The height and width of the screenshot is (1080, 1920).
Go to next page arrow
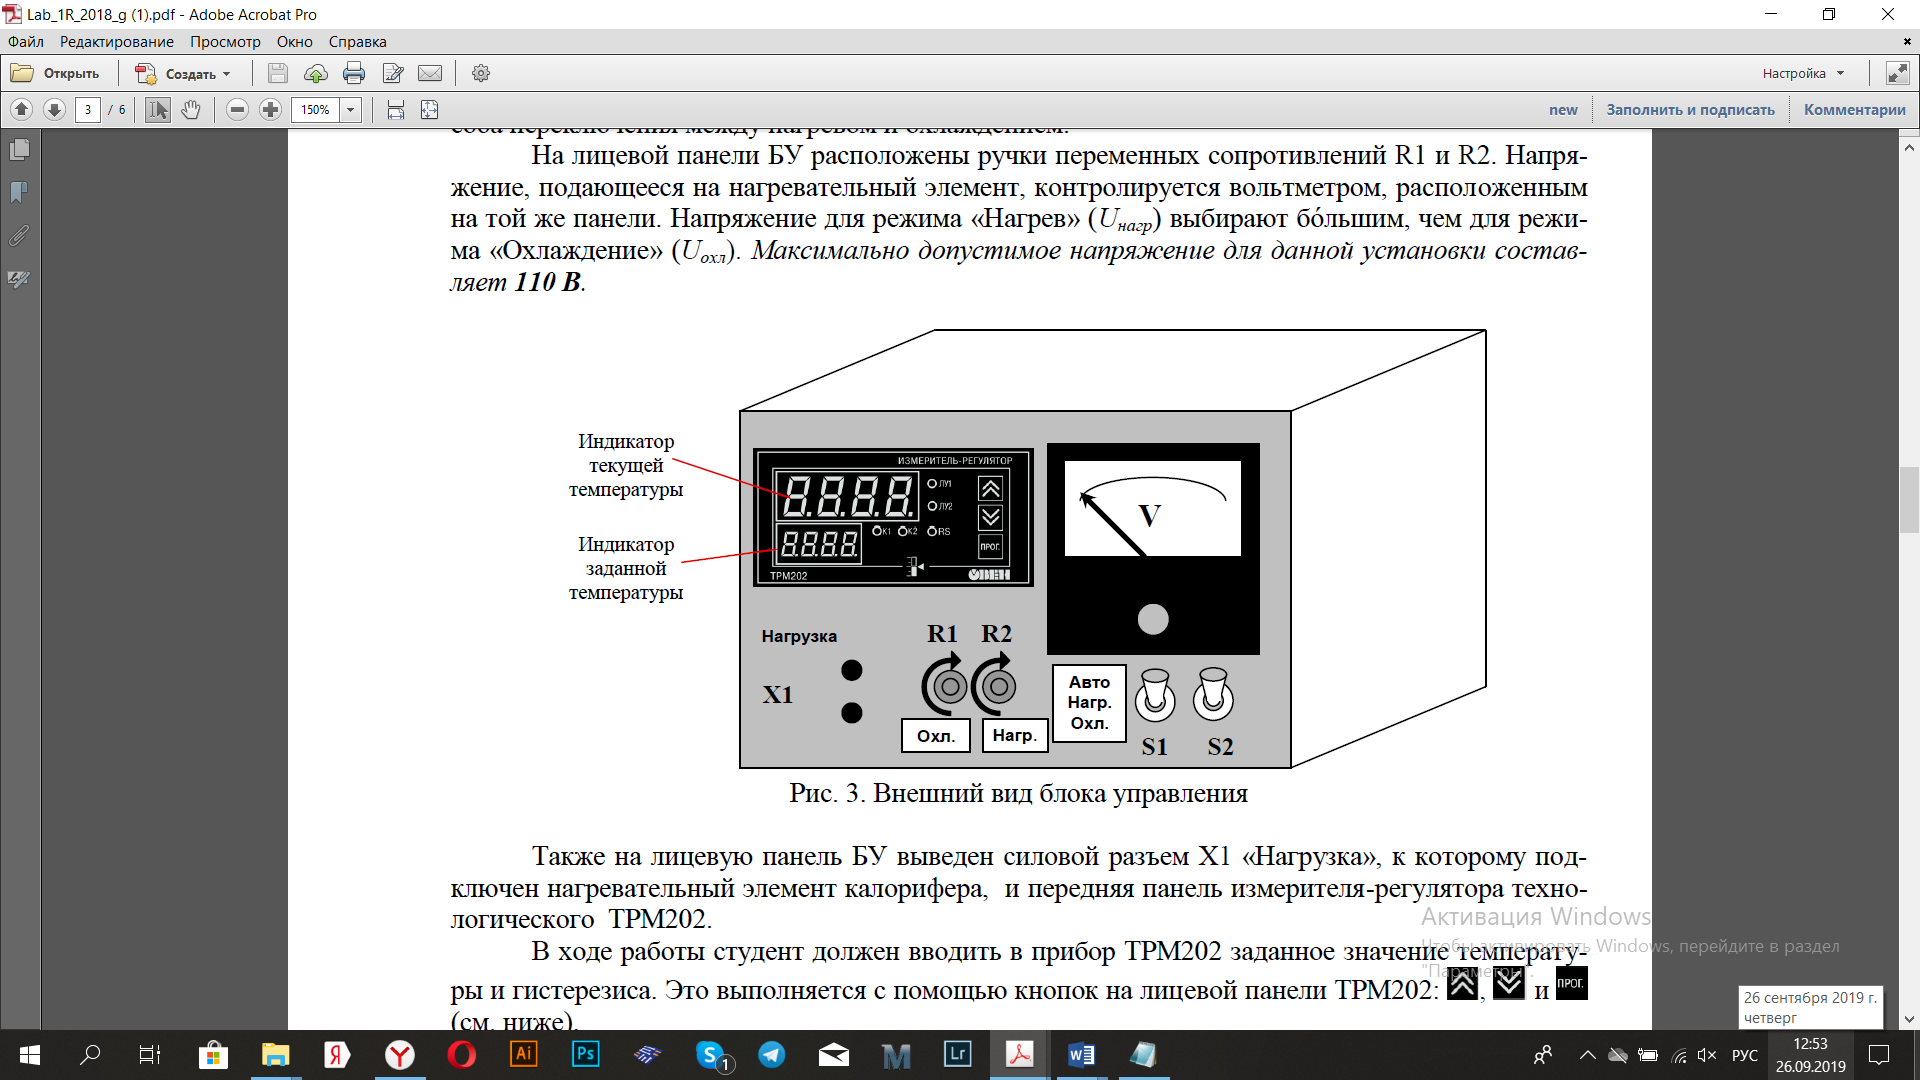coord(55,110)
